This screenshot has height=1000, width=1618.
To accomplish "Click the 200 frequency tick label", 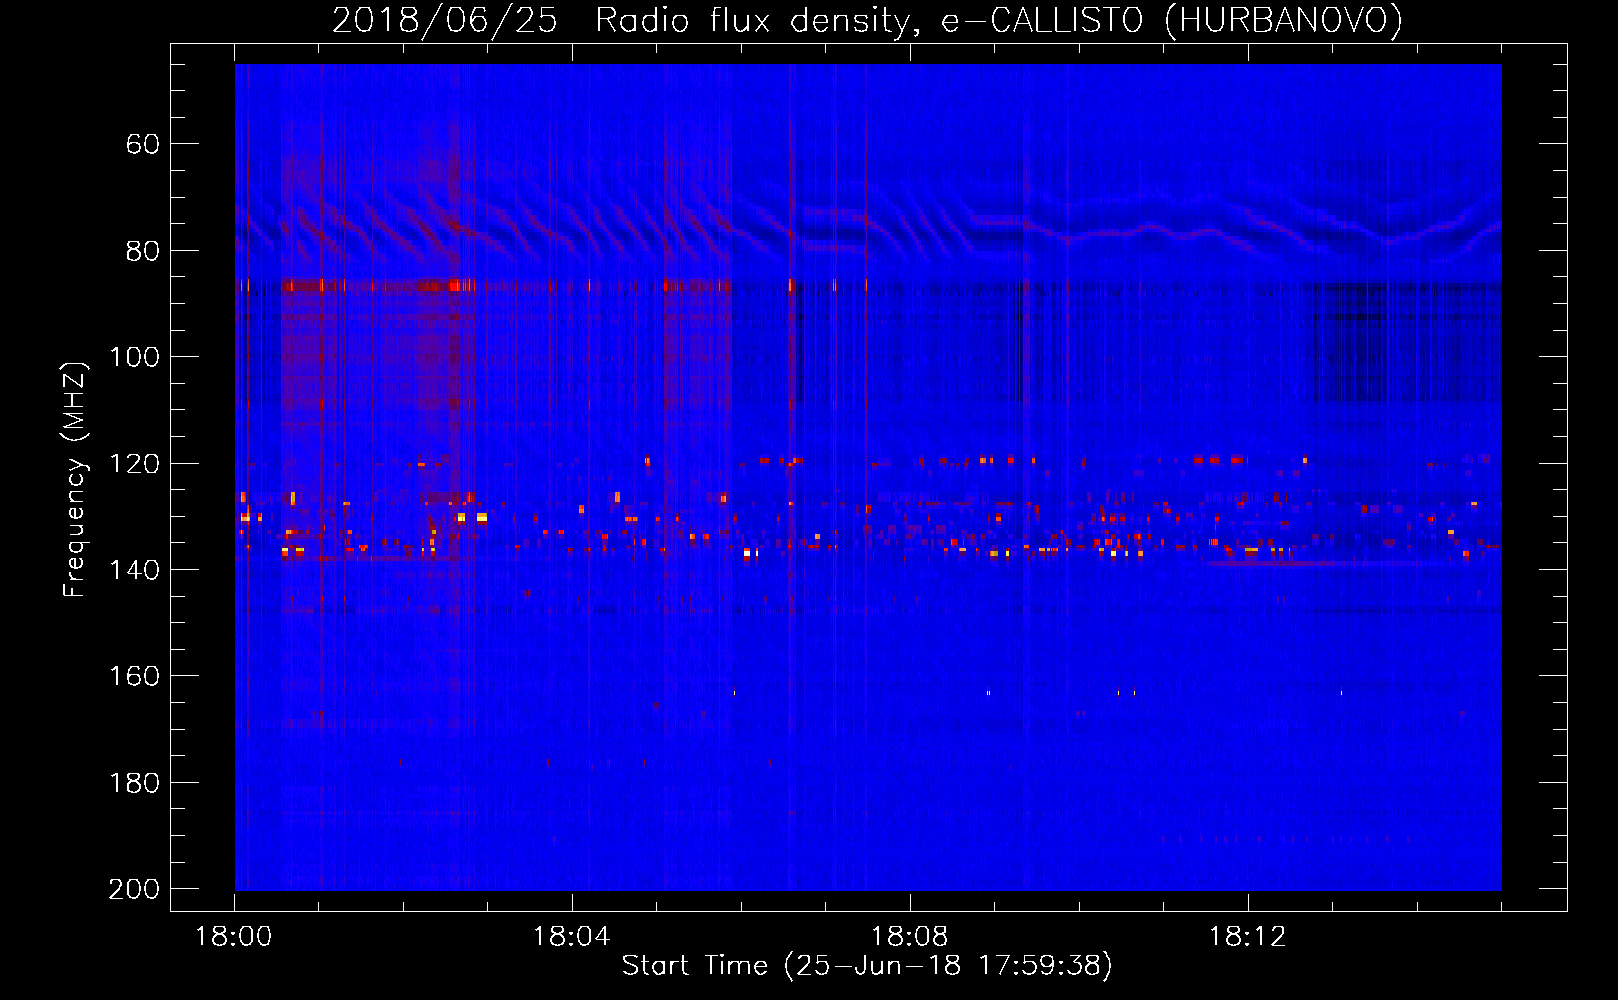I will point(134,889).
